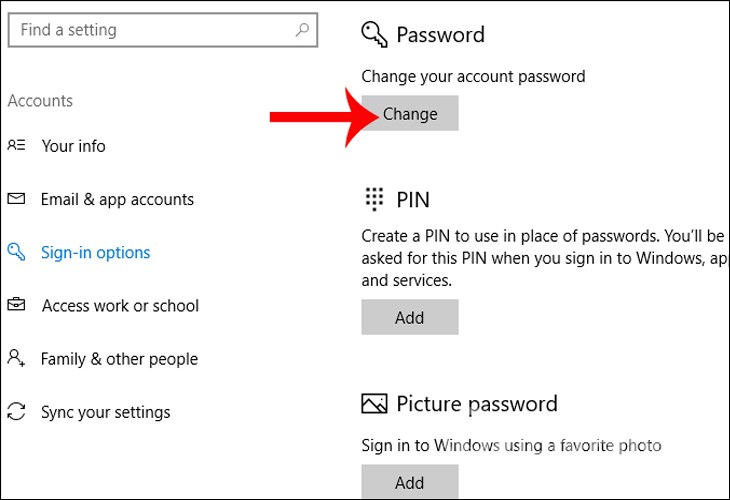Open Access work or school settings
Viewport: 730px width, 500px height.
coord(120,305)
